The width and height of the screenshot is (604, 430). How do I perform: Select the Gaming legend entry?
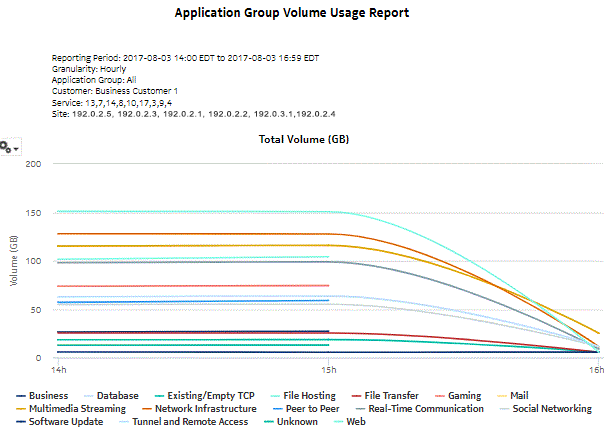463,396
